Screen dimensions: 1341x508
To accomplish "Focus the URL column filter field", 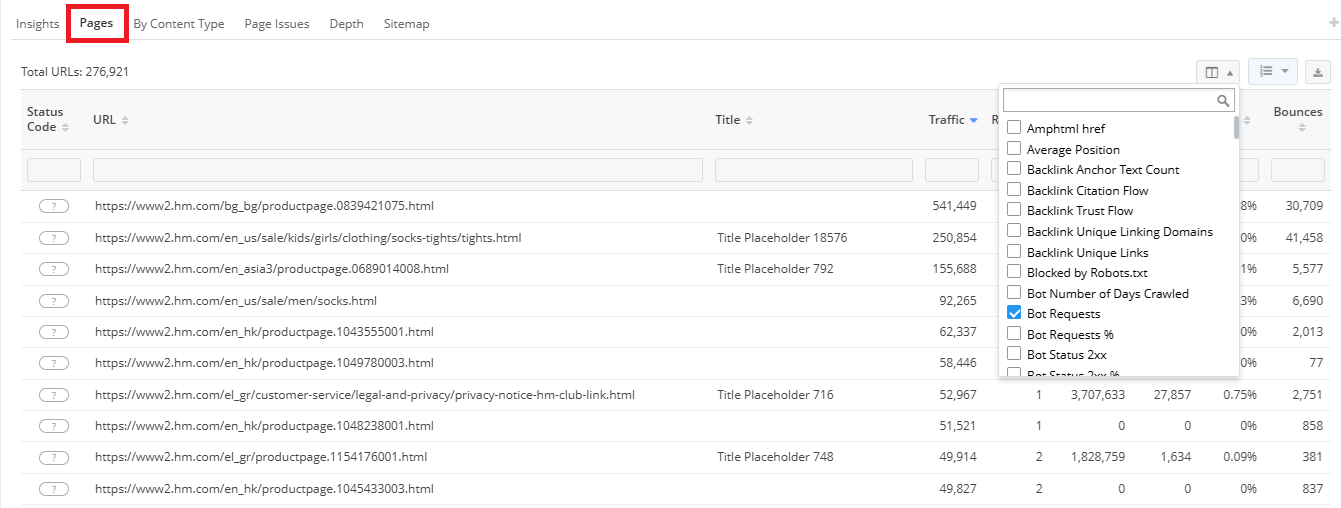I will pos(396,170).
